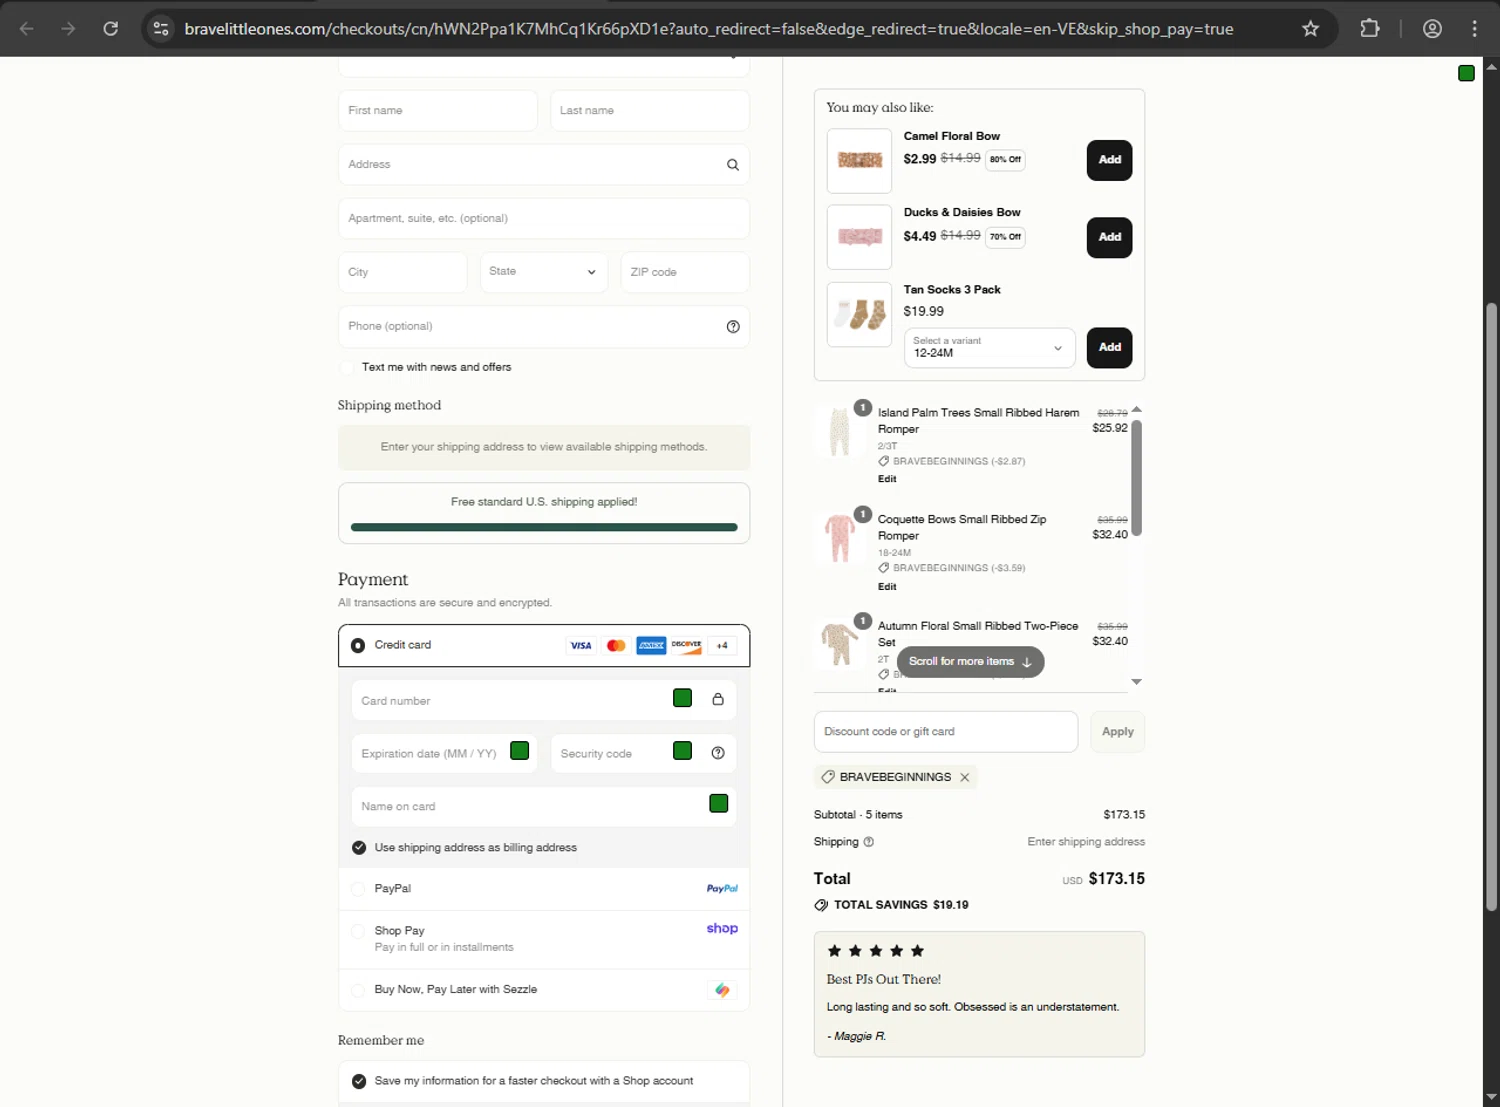Screen dimensions: 1500x1107
Task: Click Visa card logo
Action: pyautogui.click(x=581, y=646)
